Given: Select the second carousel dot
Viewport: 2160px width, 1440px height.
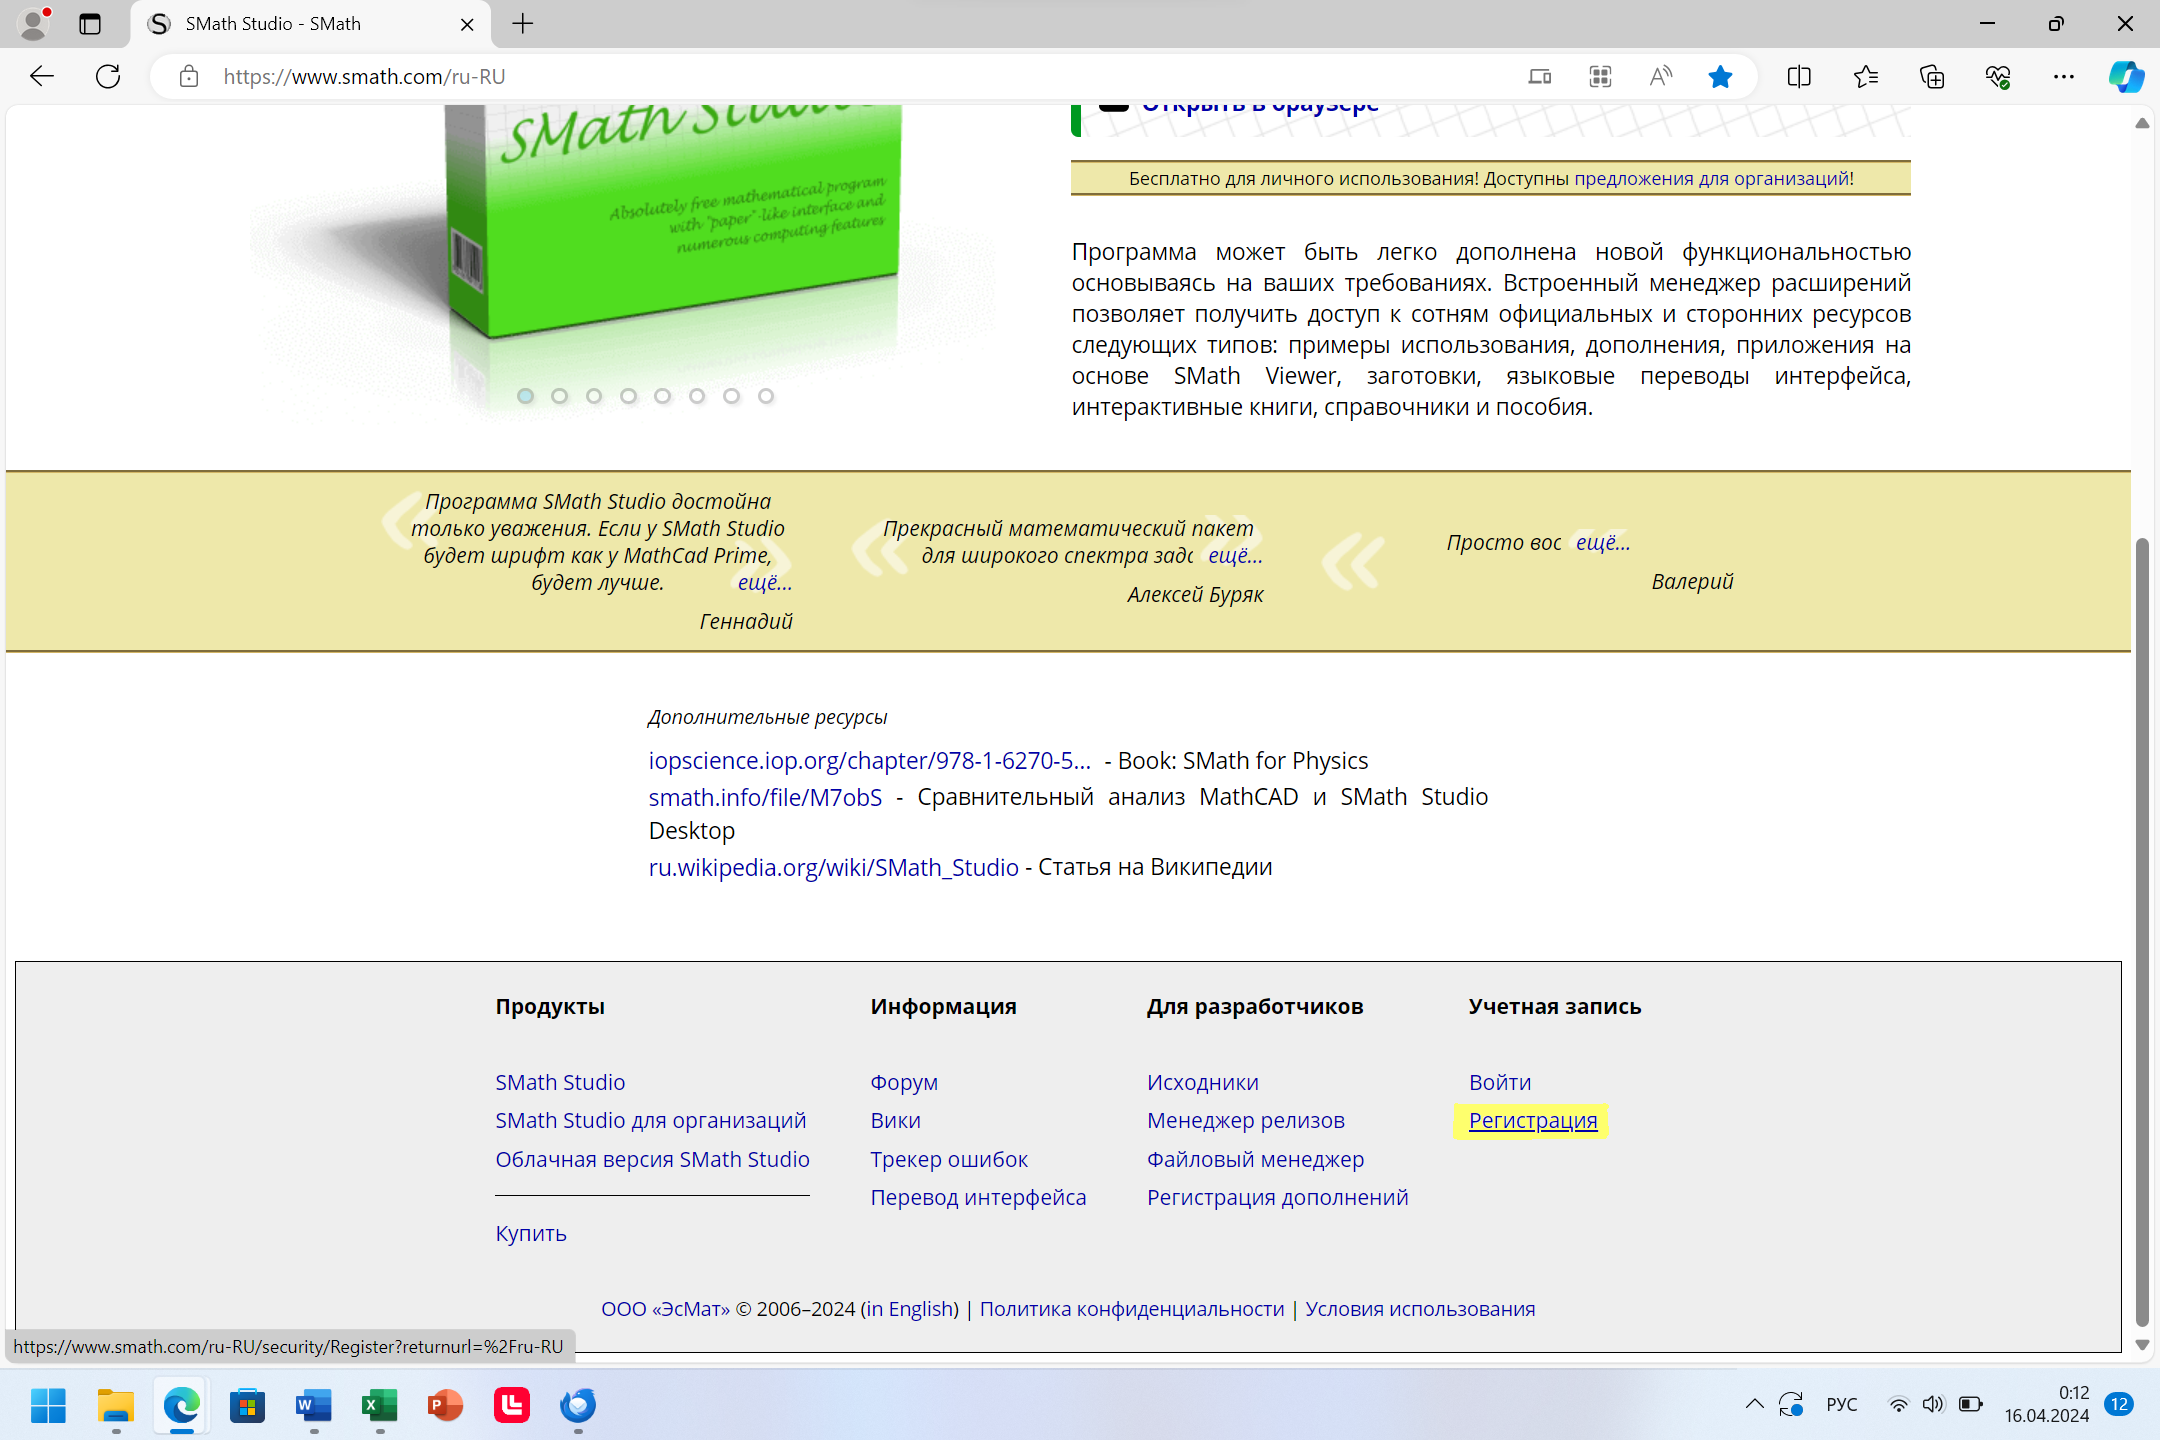Looking at the screenshot, I should click(x=559, y=396).
